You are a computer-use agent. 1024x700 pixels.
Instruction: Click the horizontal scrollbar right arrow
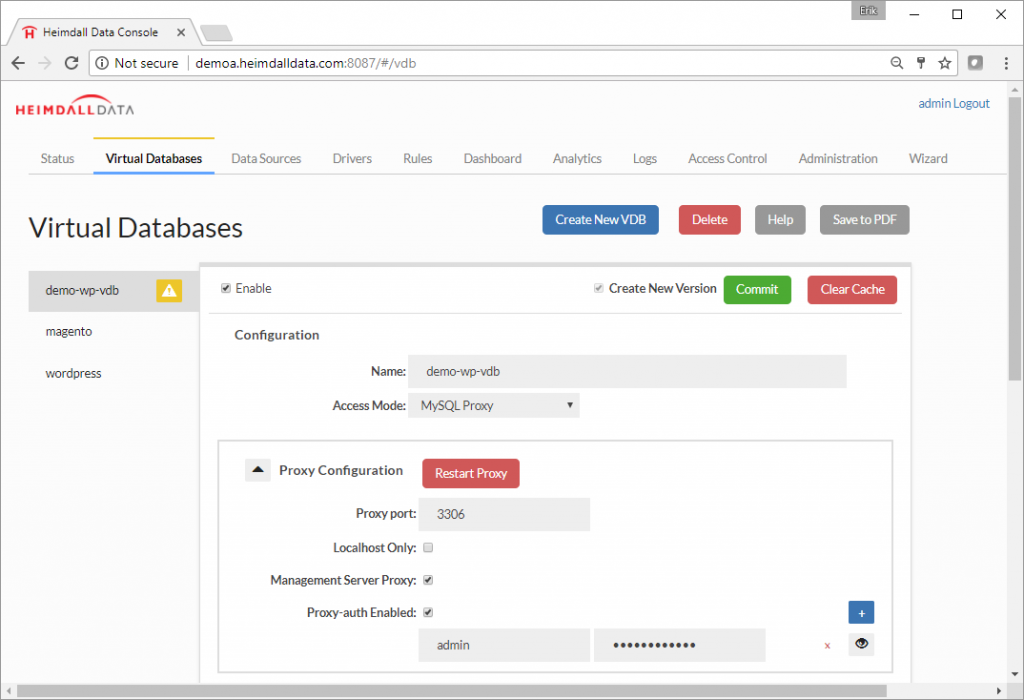pos(999,691)
